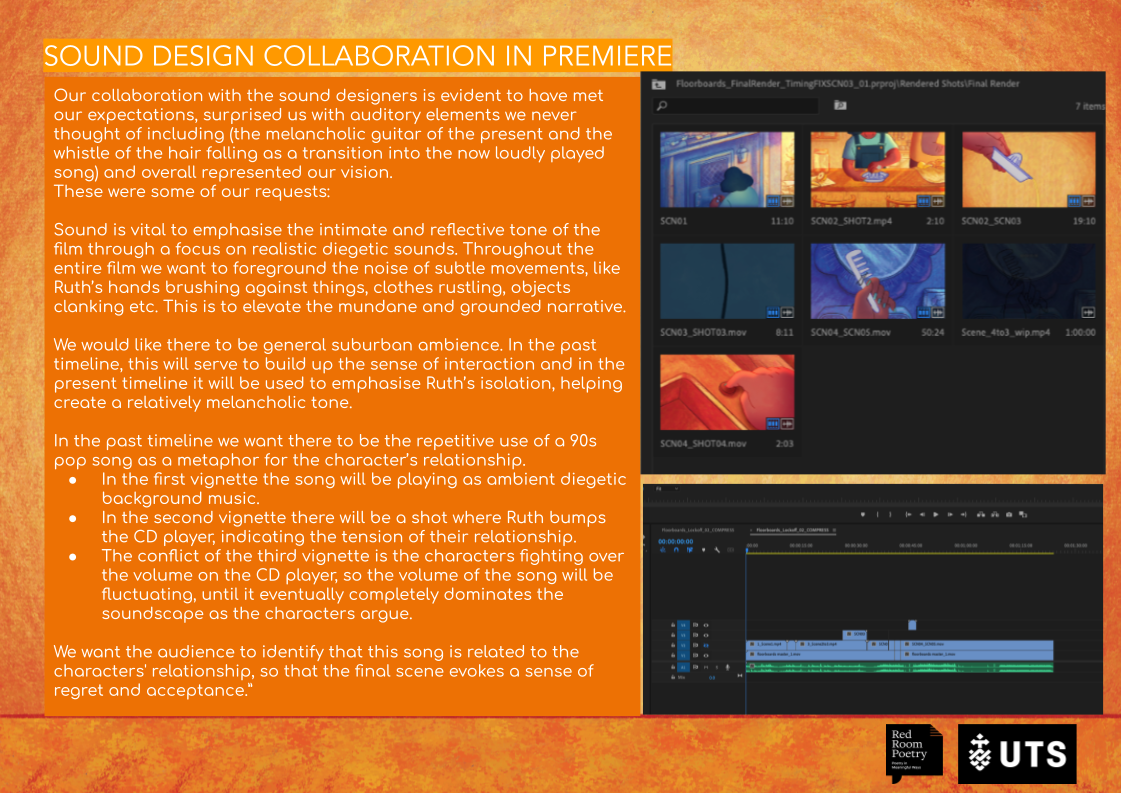The image size is (1121, 793).
Task: Select the timeline wrench settings icon
Action: click(717, 550)
